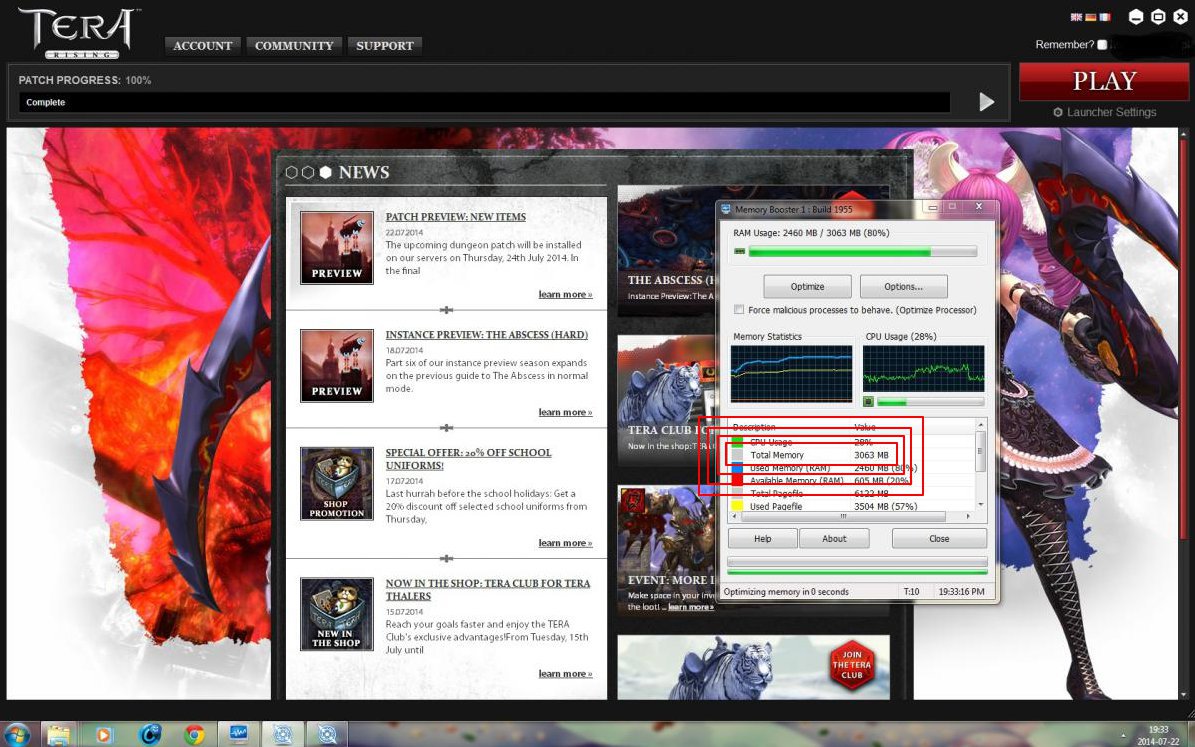The image size is (1195, 747).
Task: Click the RAM Usage green progress bar
Action: [862, 252]
